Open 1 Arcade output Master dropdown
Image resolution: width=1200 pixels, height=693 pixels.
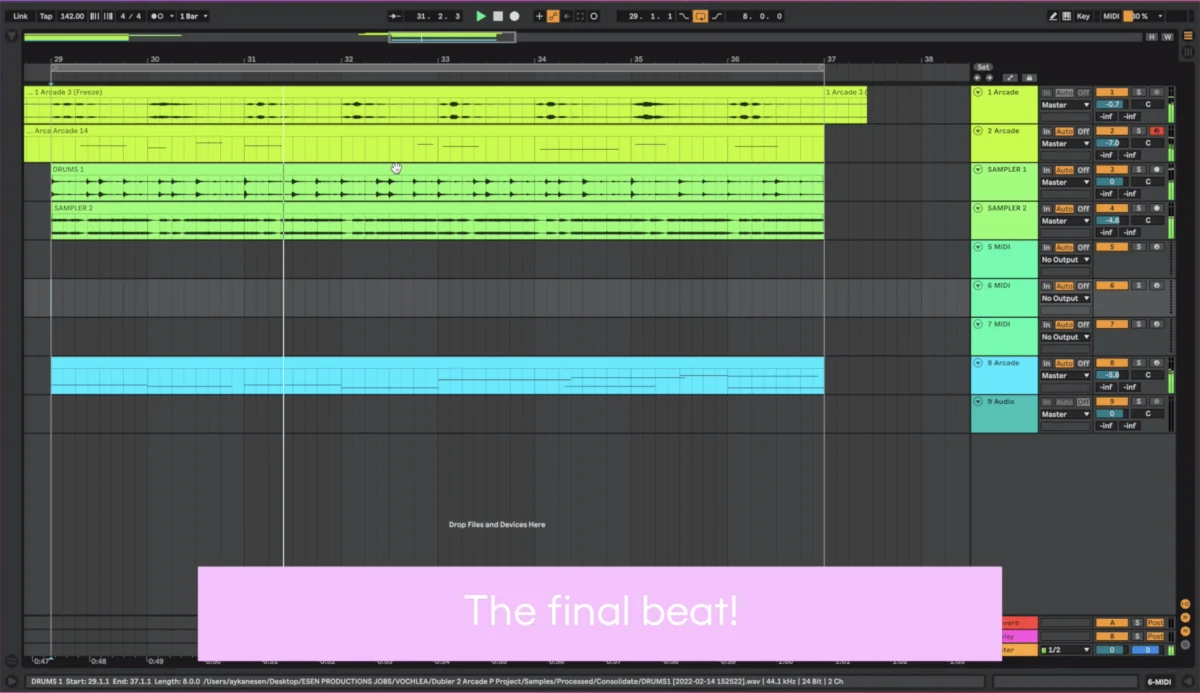pos(1066,105)
